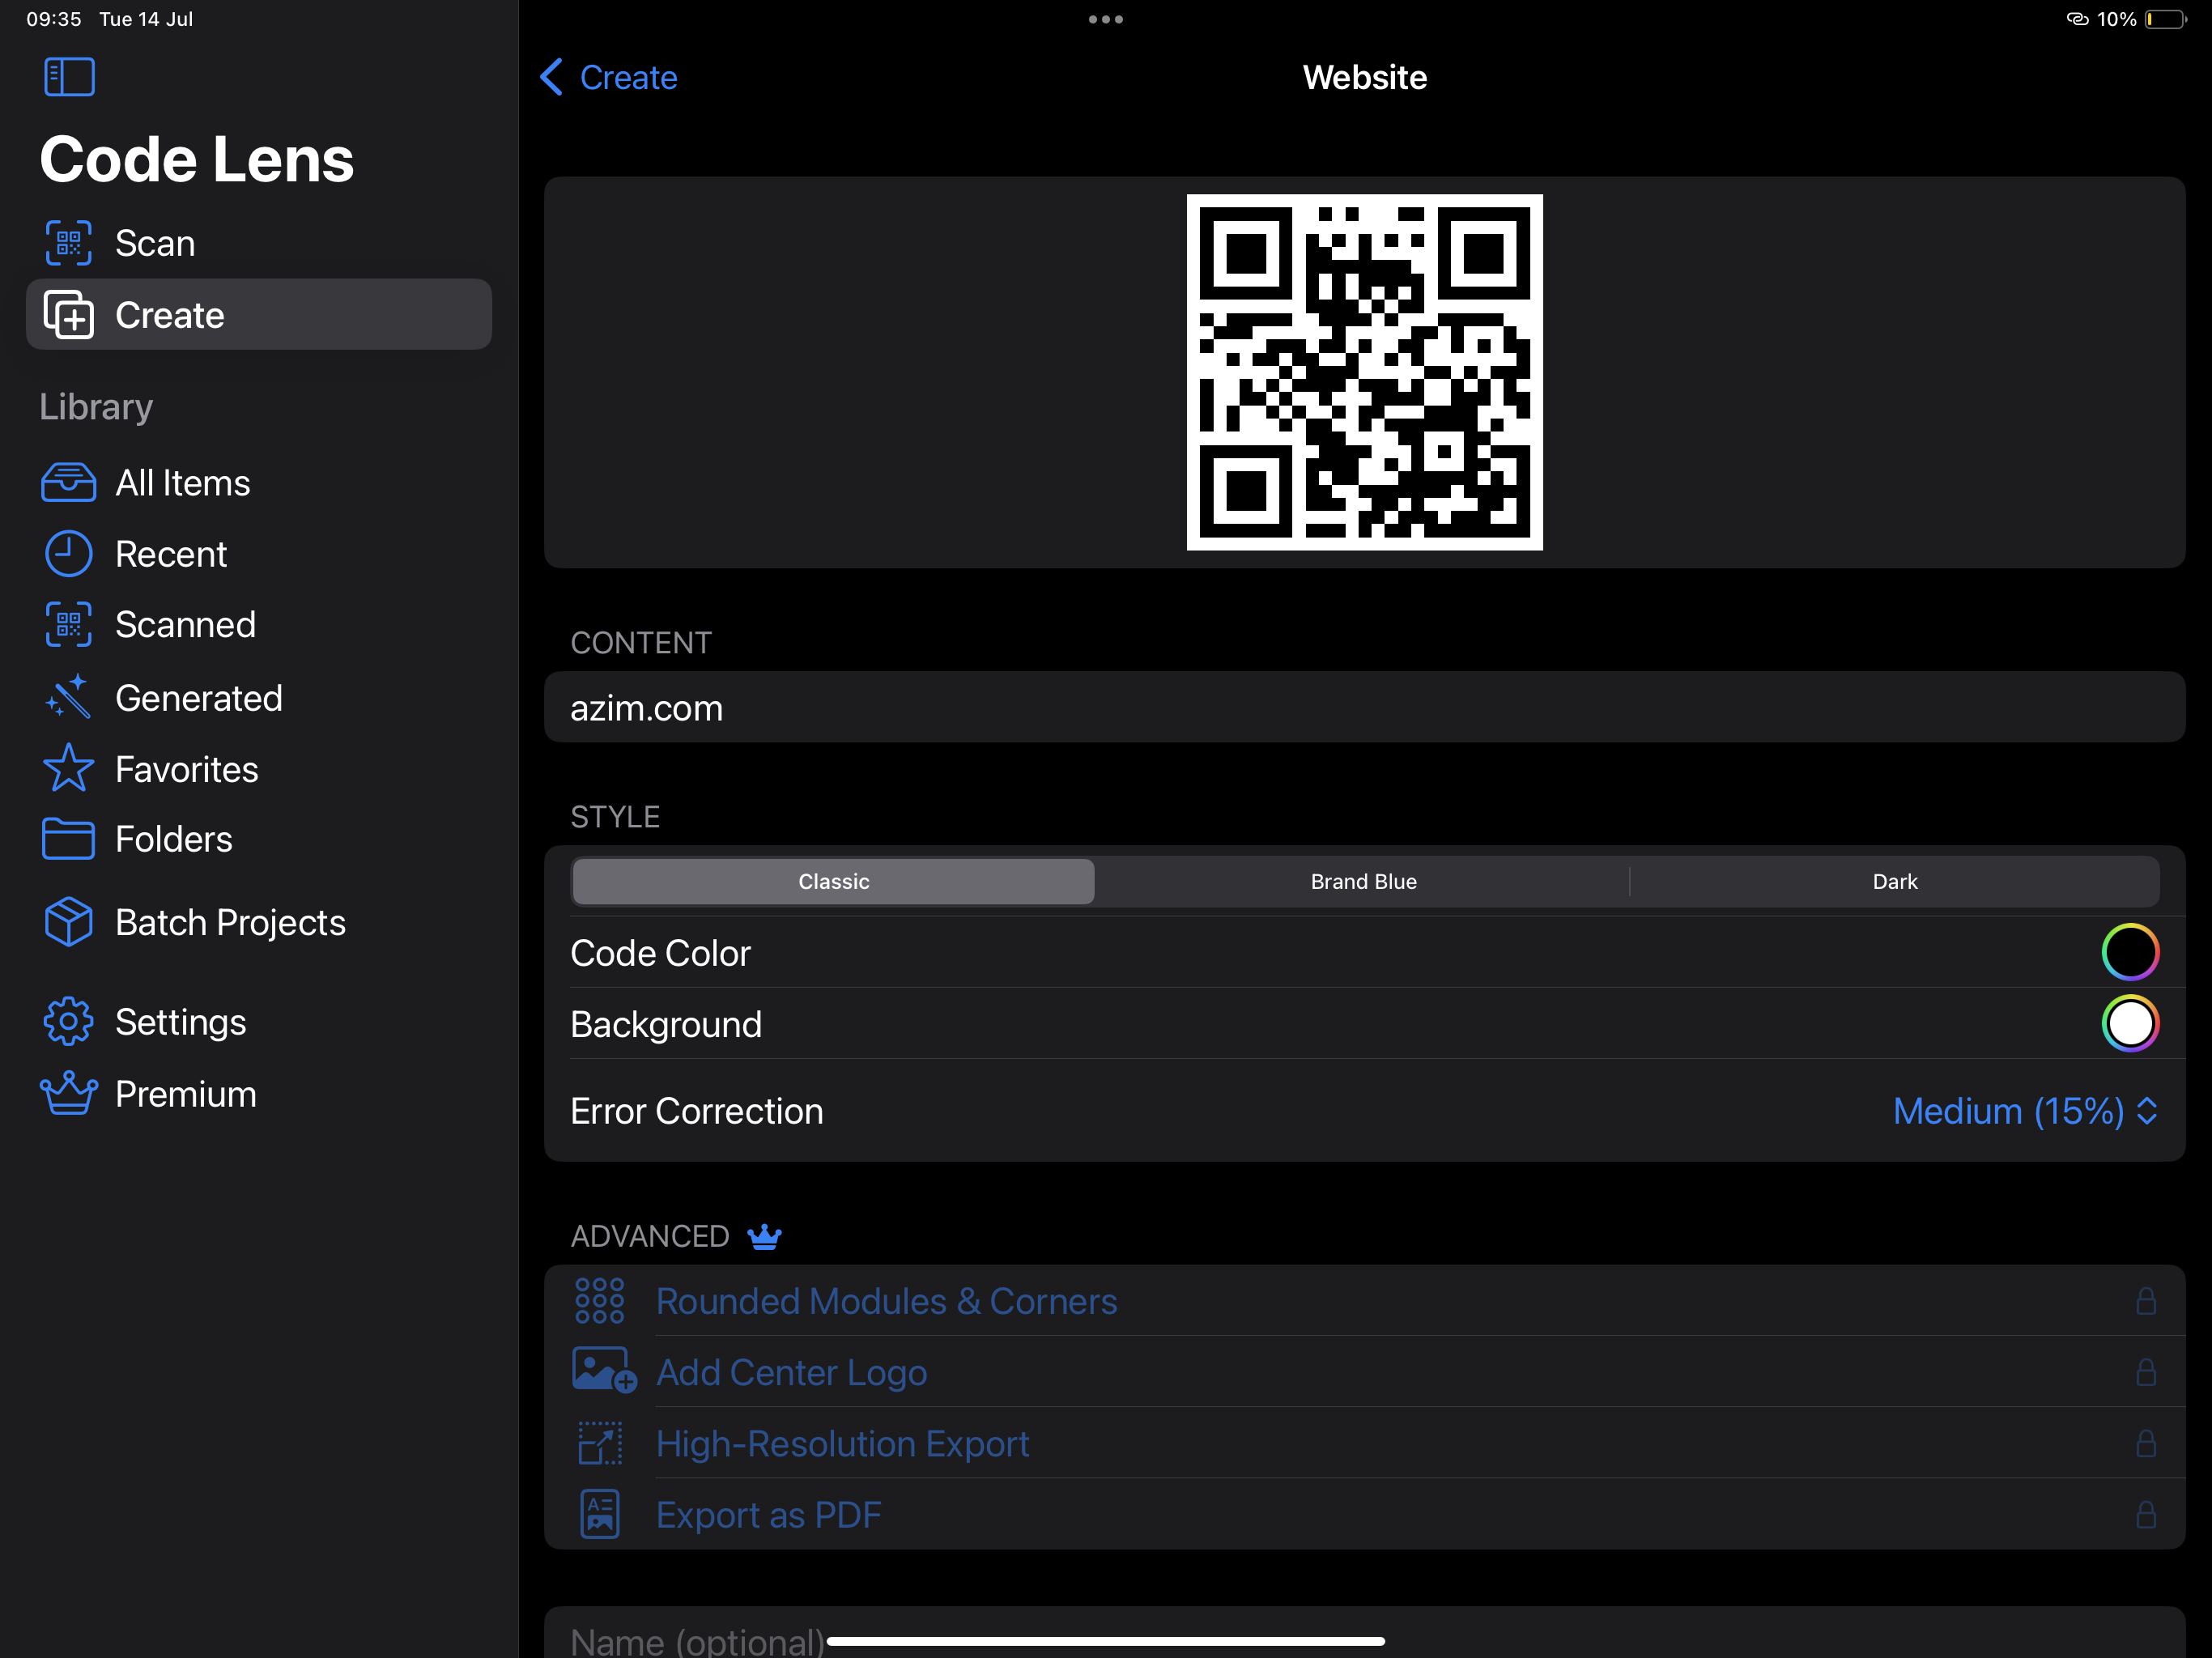The image size is (2212, 1658).
Task: Open the Background color picker well
Action: 2130,1023
